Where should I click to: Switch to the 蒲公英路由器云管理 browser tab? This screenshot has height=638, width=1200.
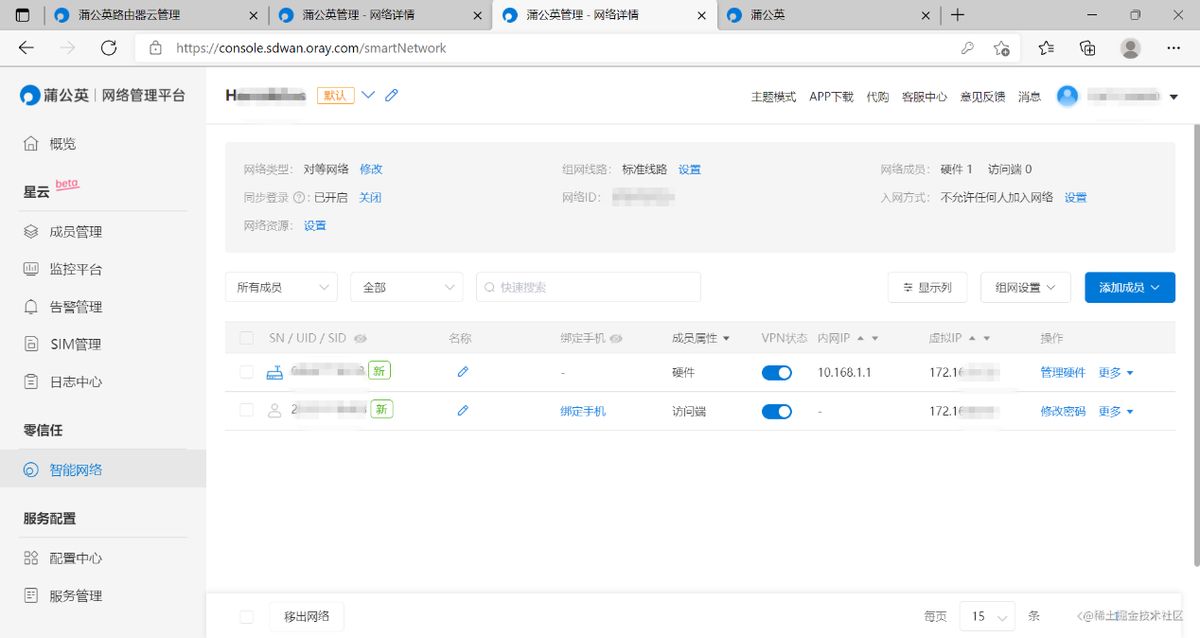129,15
